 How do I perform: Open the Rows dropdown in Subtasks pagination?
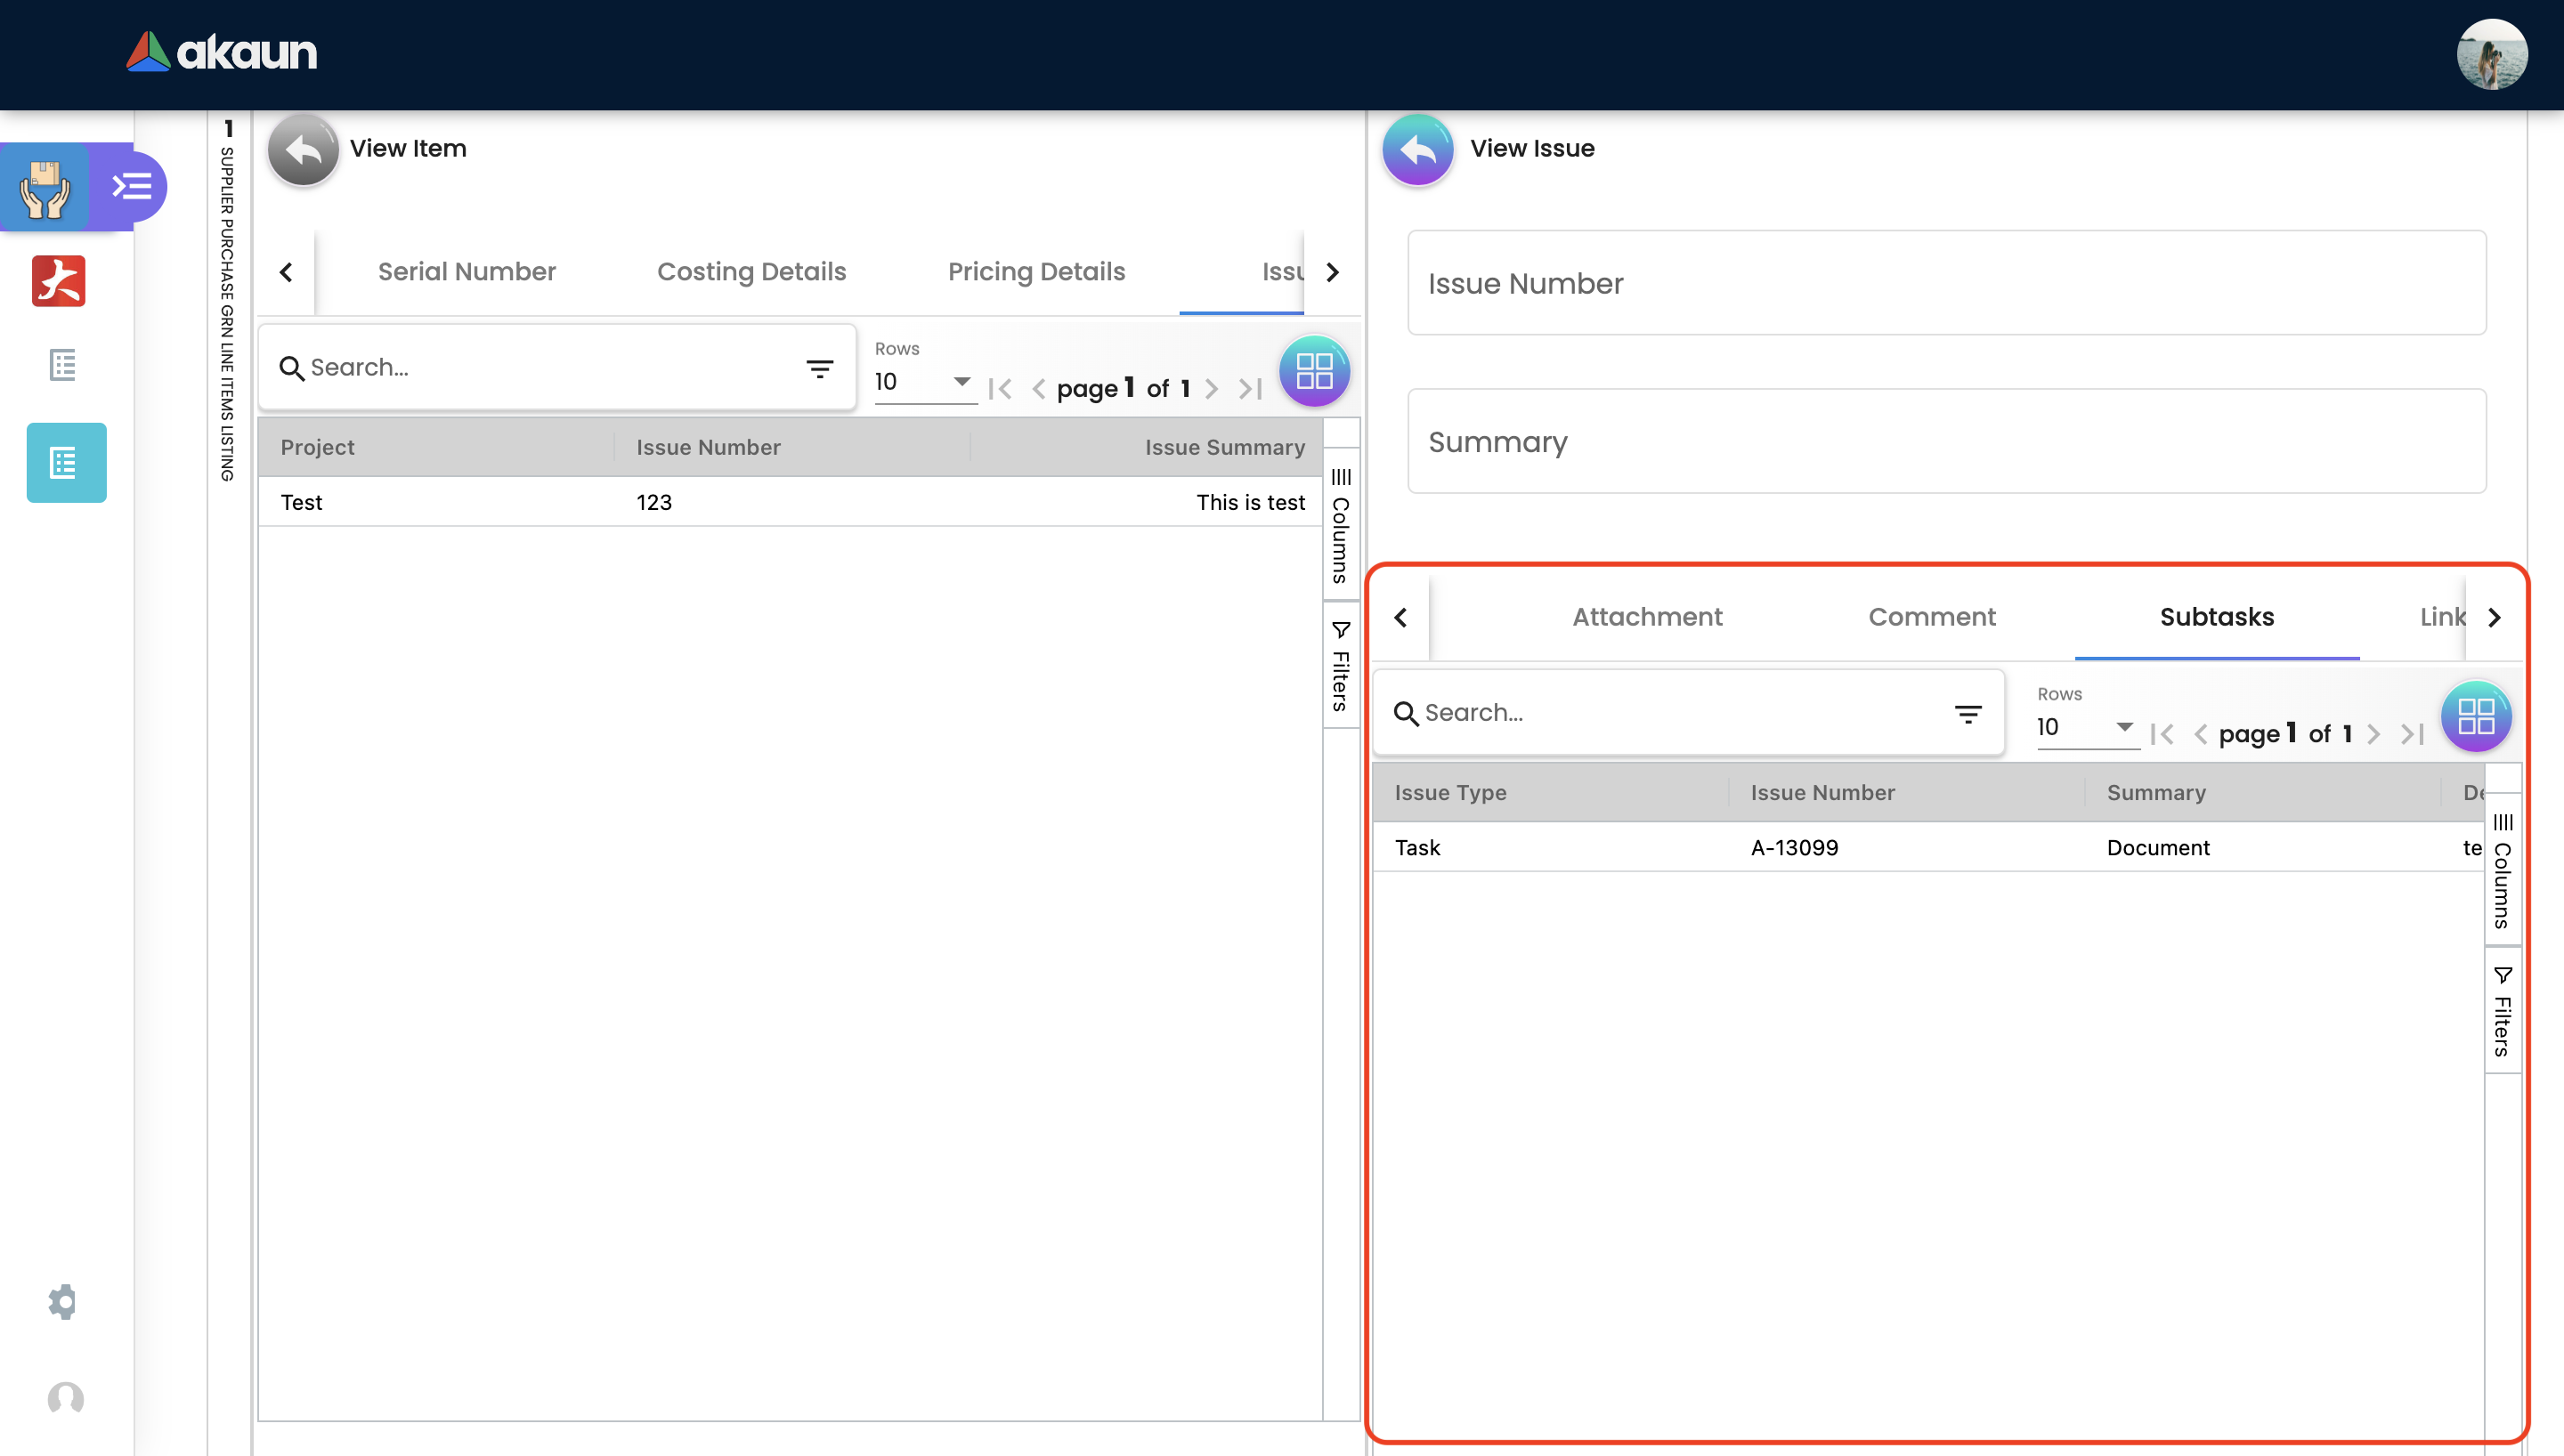tap(2086, 727)
